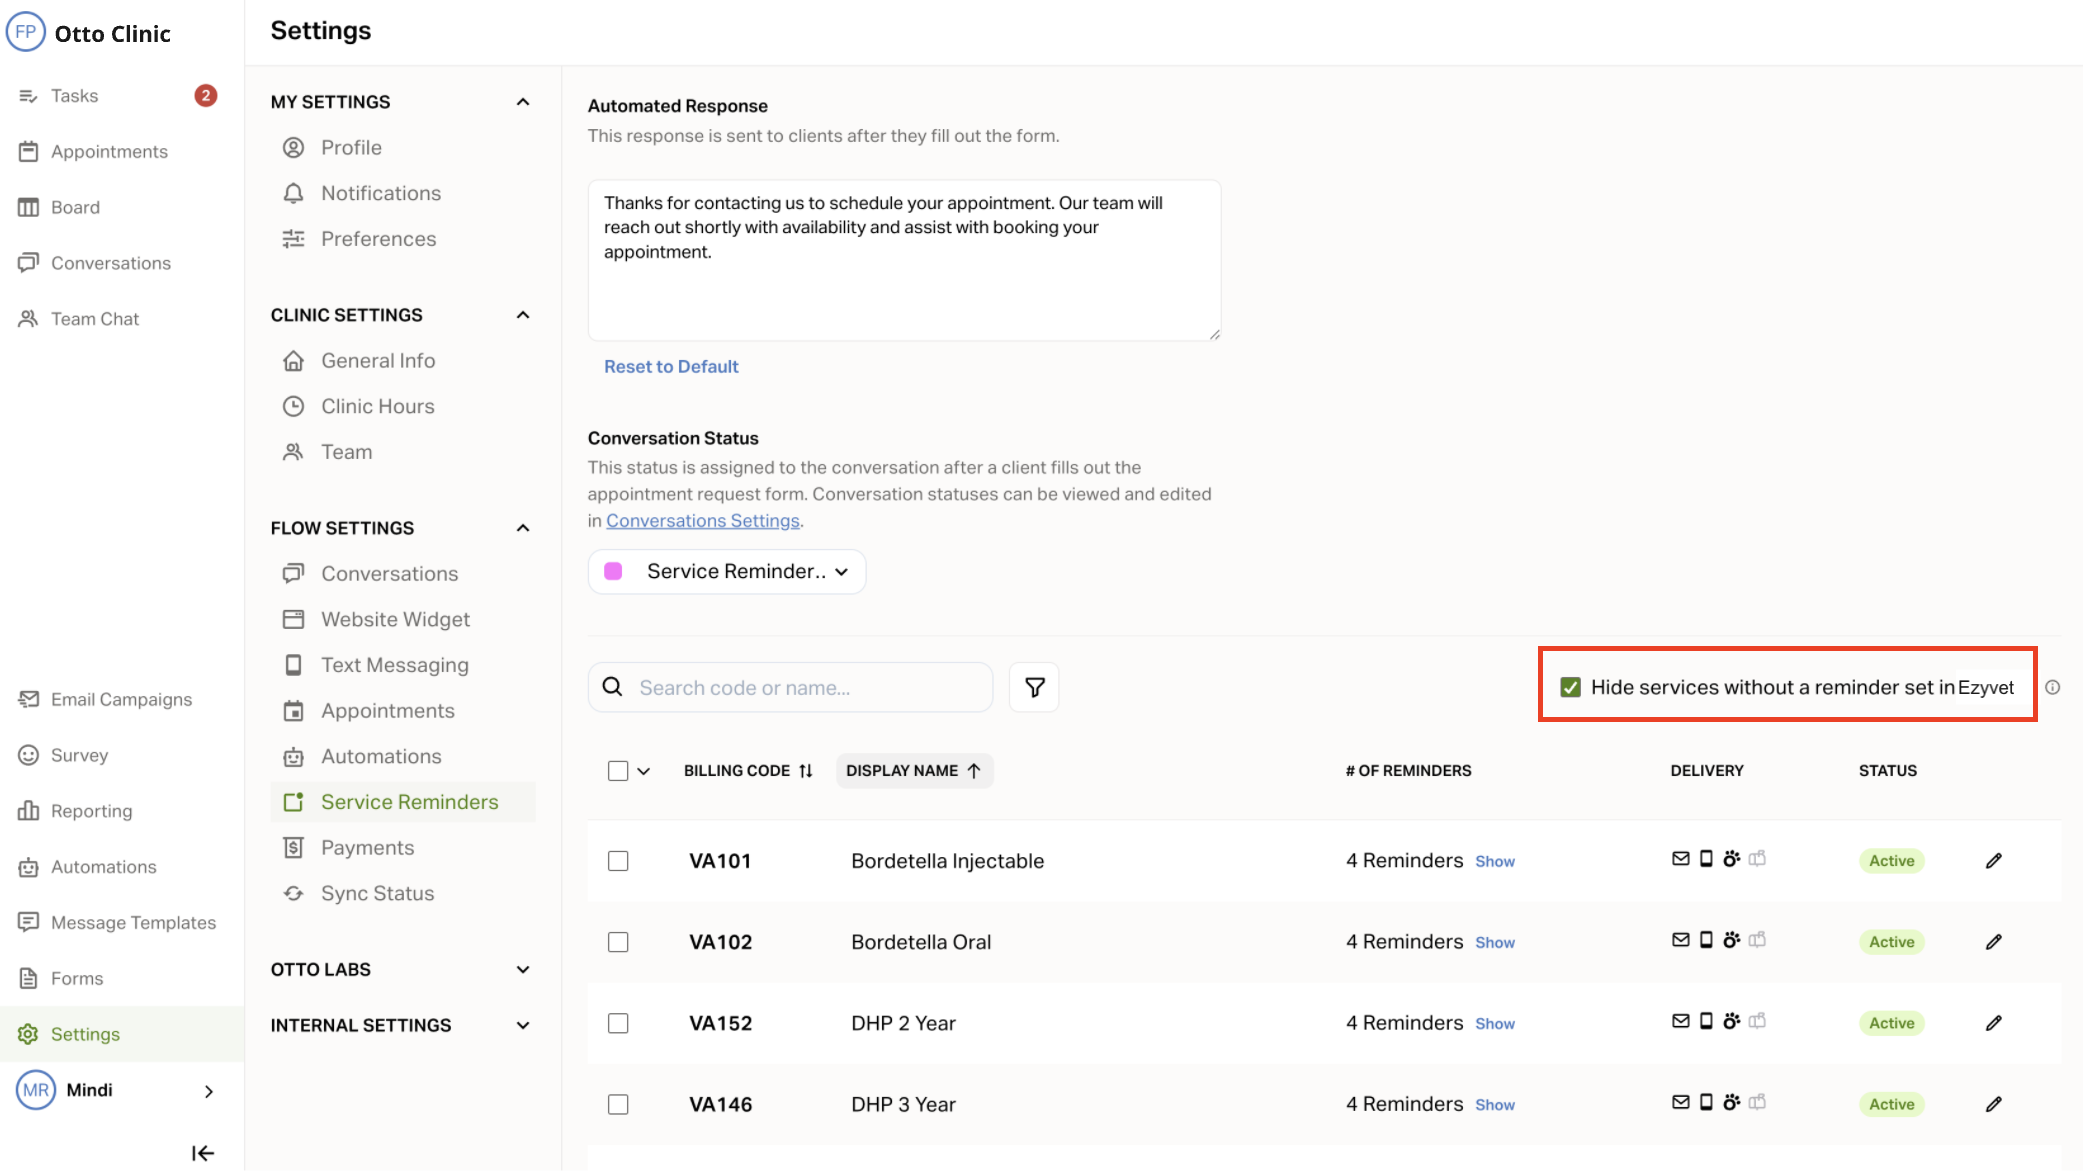Open Team Chat
This screenshot has width=2086, height=1176.
coord(95,319)
